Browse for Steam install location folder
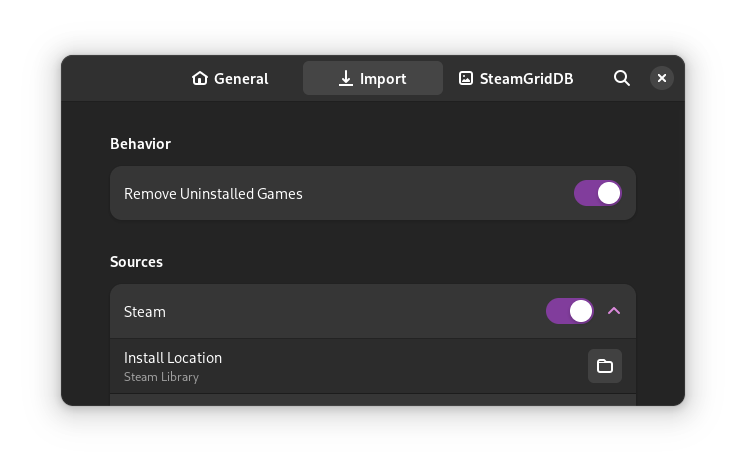 (605, 366)
